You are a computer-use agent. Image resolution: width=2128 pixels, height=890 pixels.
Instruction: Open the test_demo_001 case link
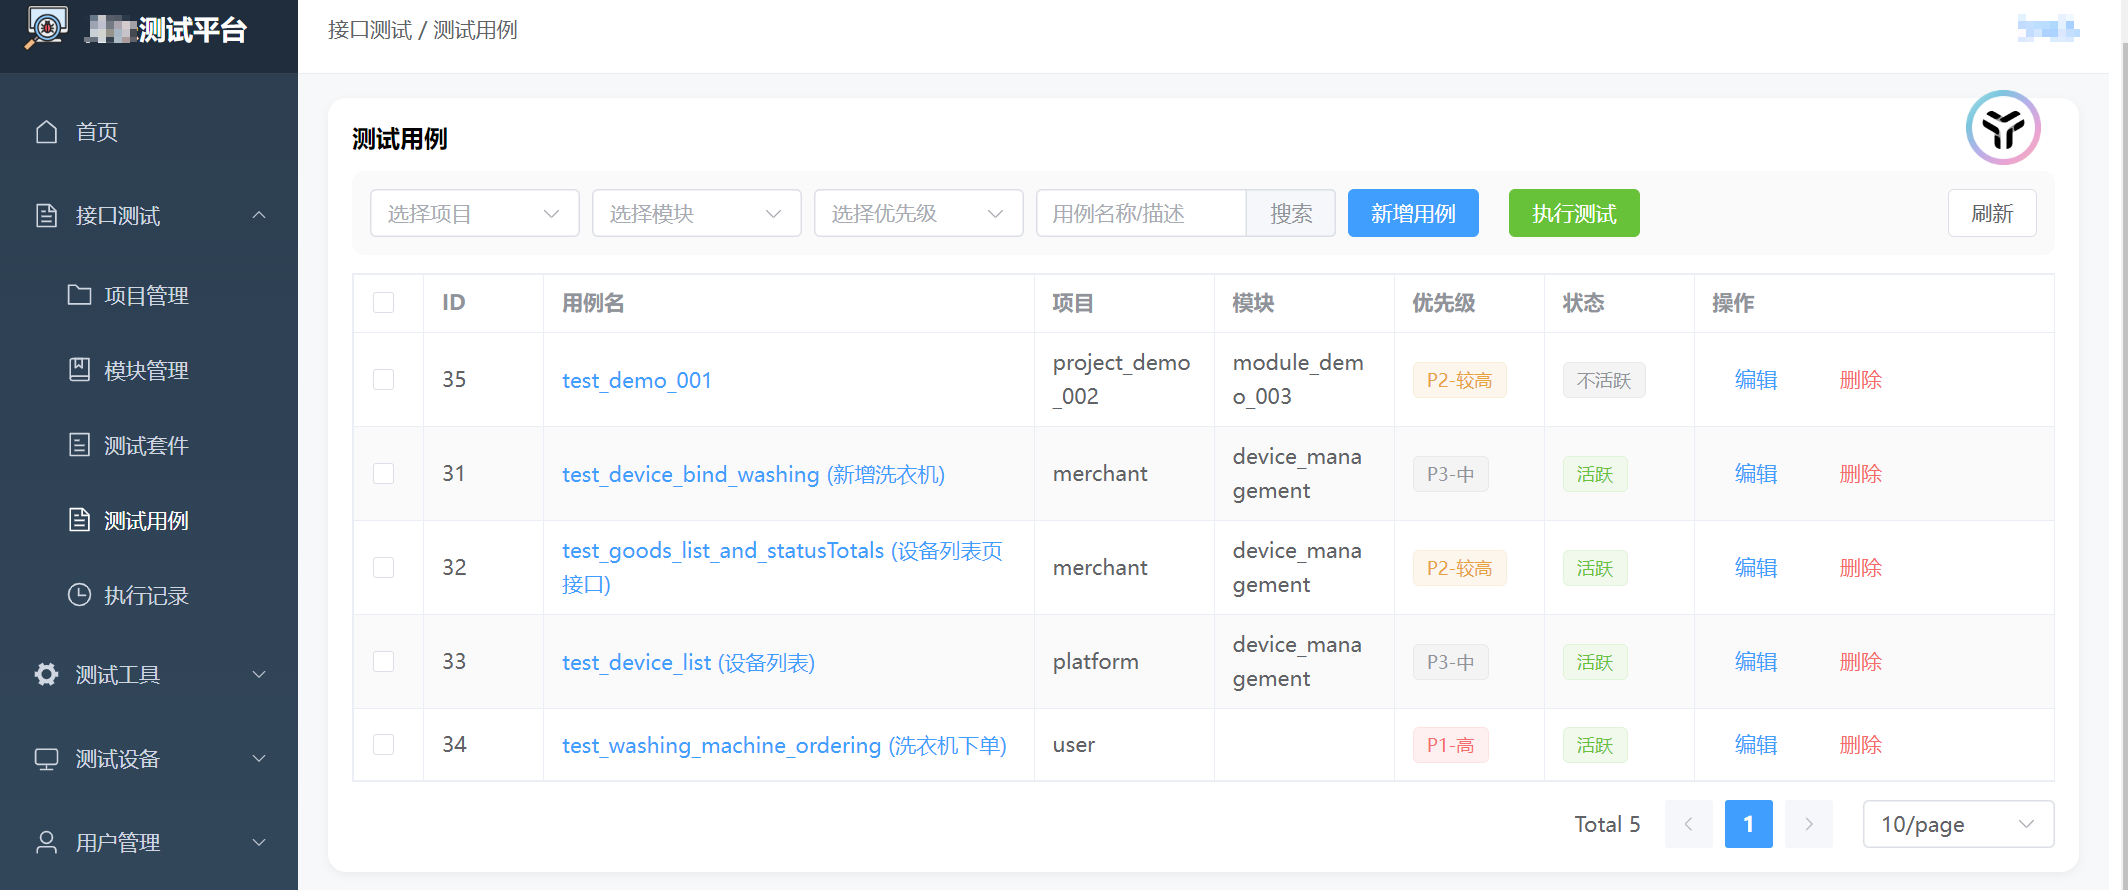point(637,380)
